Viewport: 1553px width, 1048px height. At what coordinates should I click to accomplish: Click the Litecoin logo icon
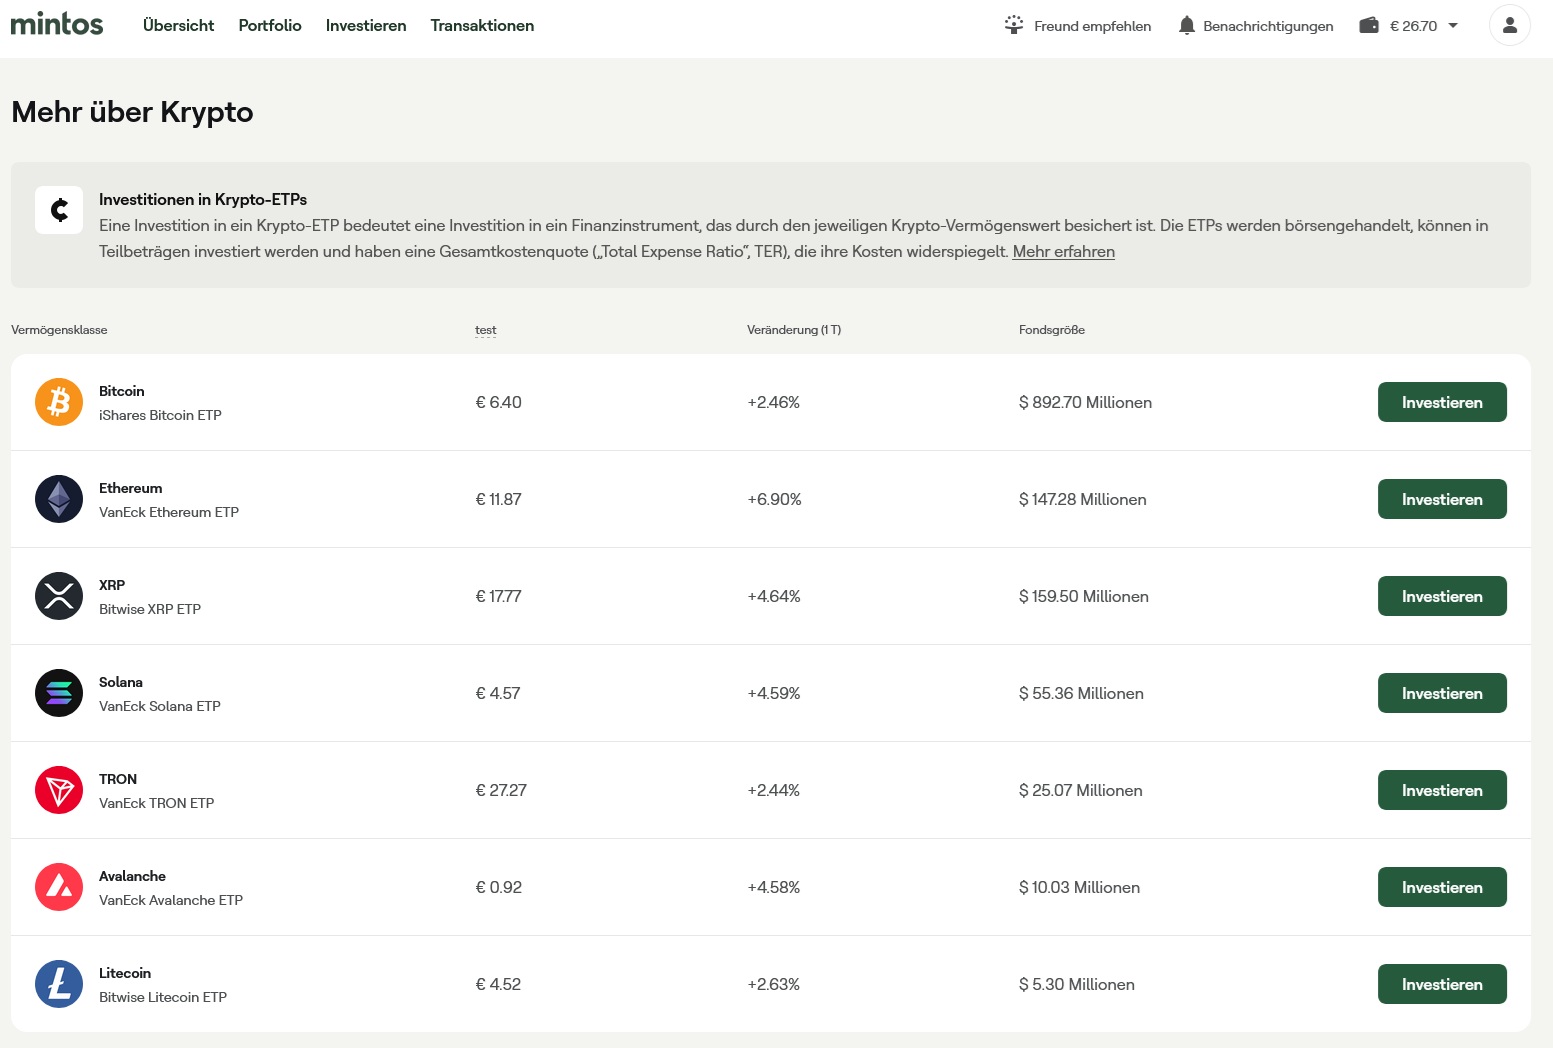(59, 984)
